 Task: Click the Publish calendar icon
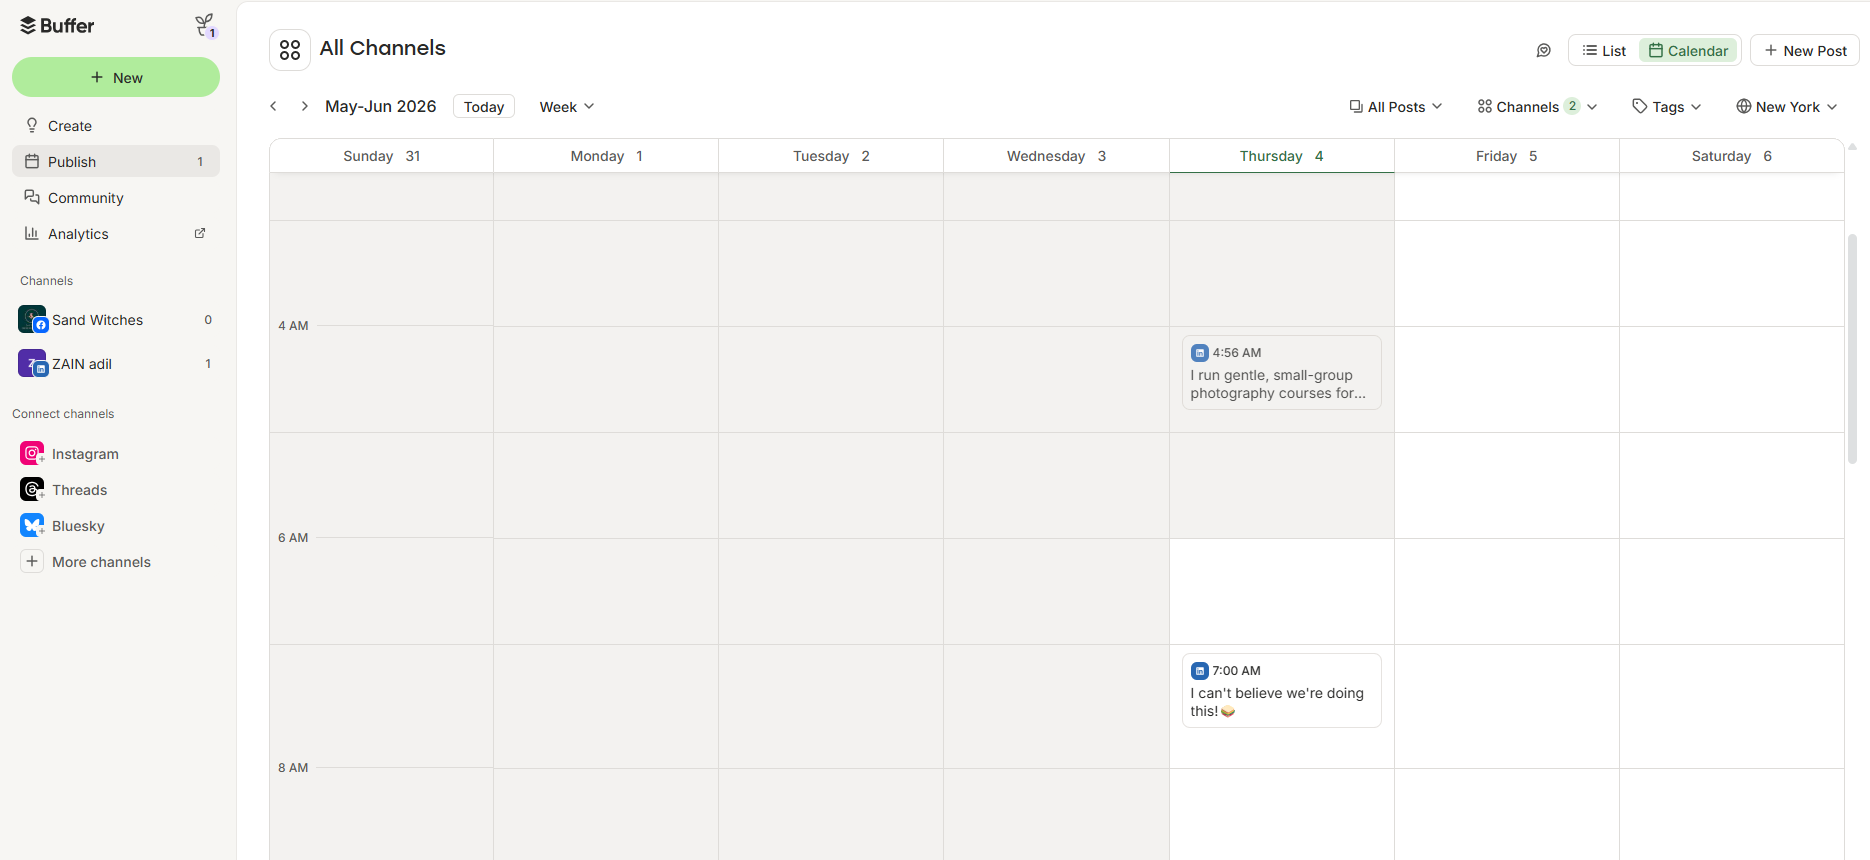pyautogui.click(x=32, y=161)
